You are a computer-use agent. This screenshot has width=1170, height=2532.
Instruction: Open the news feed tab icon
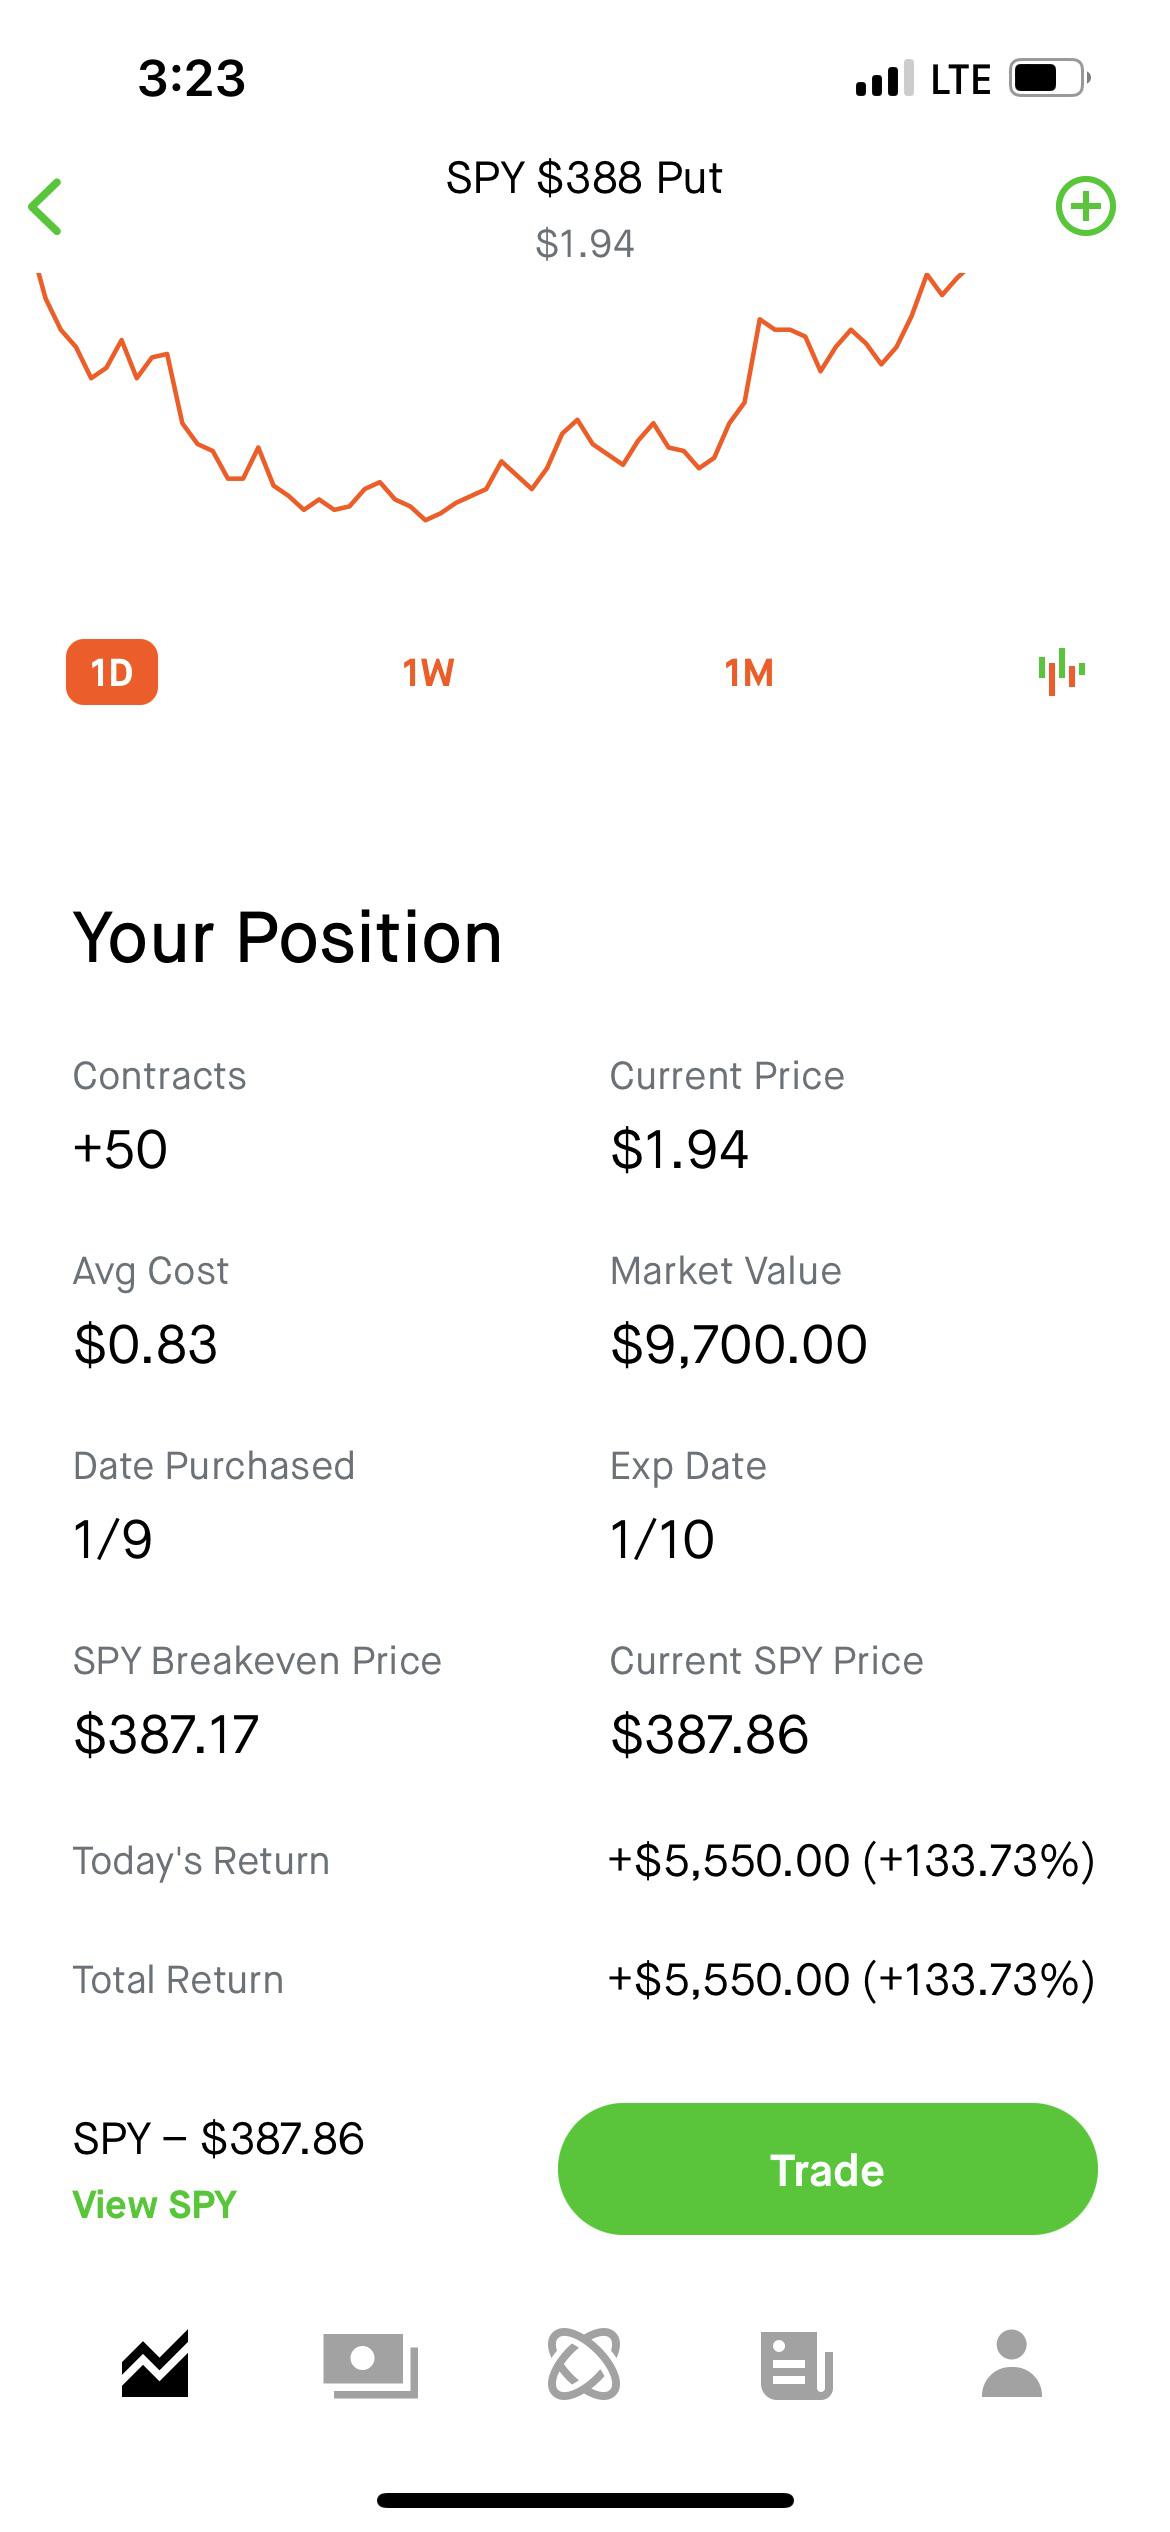click(x=797, y=2364)
